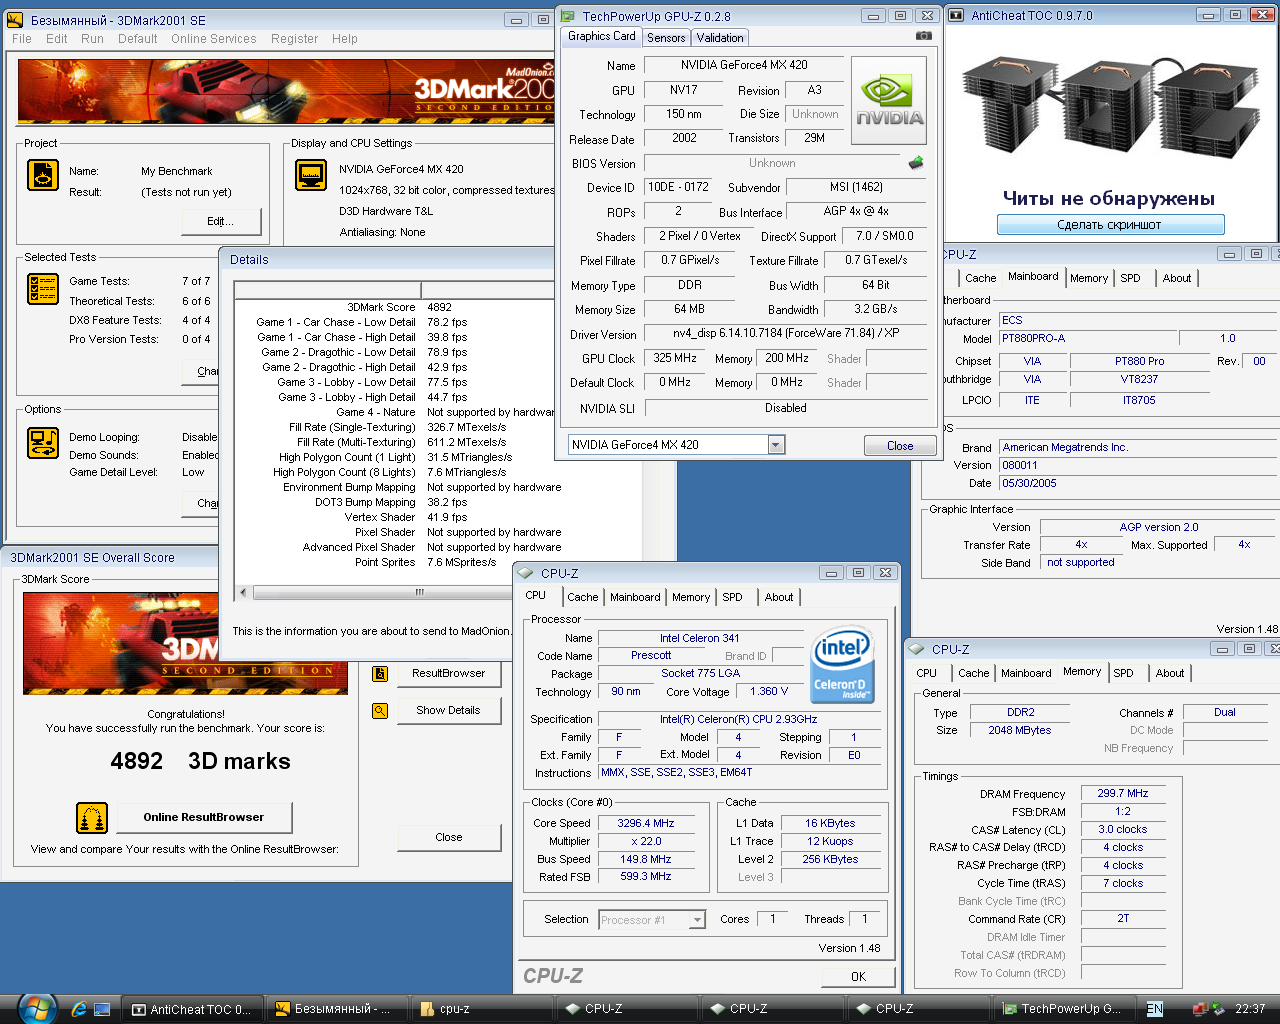
Task: Click OK in the CPU-Z CPU window
Action: [858, 977]
